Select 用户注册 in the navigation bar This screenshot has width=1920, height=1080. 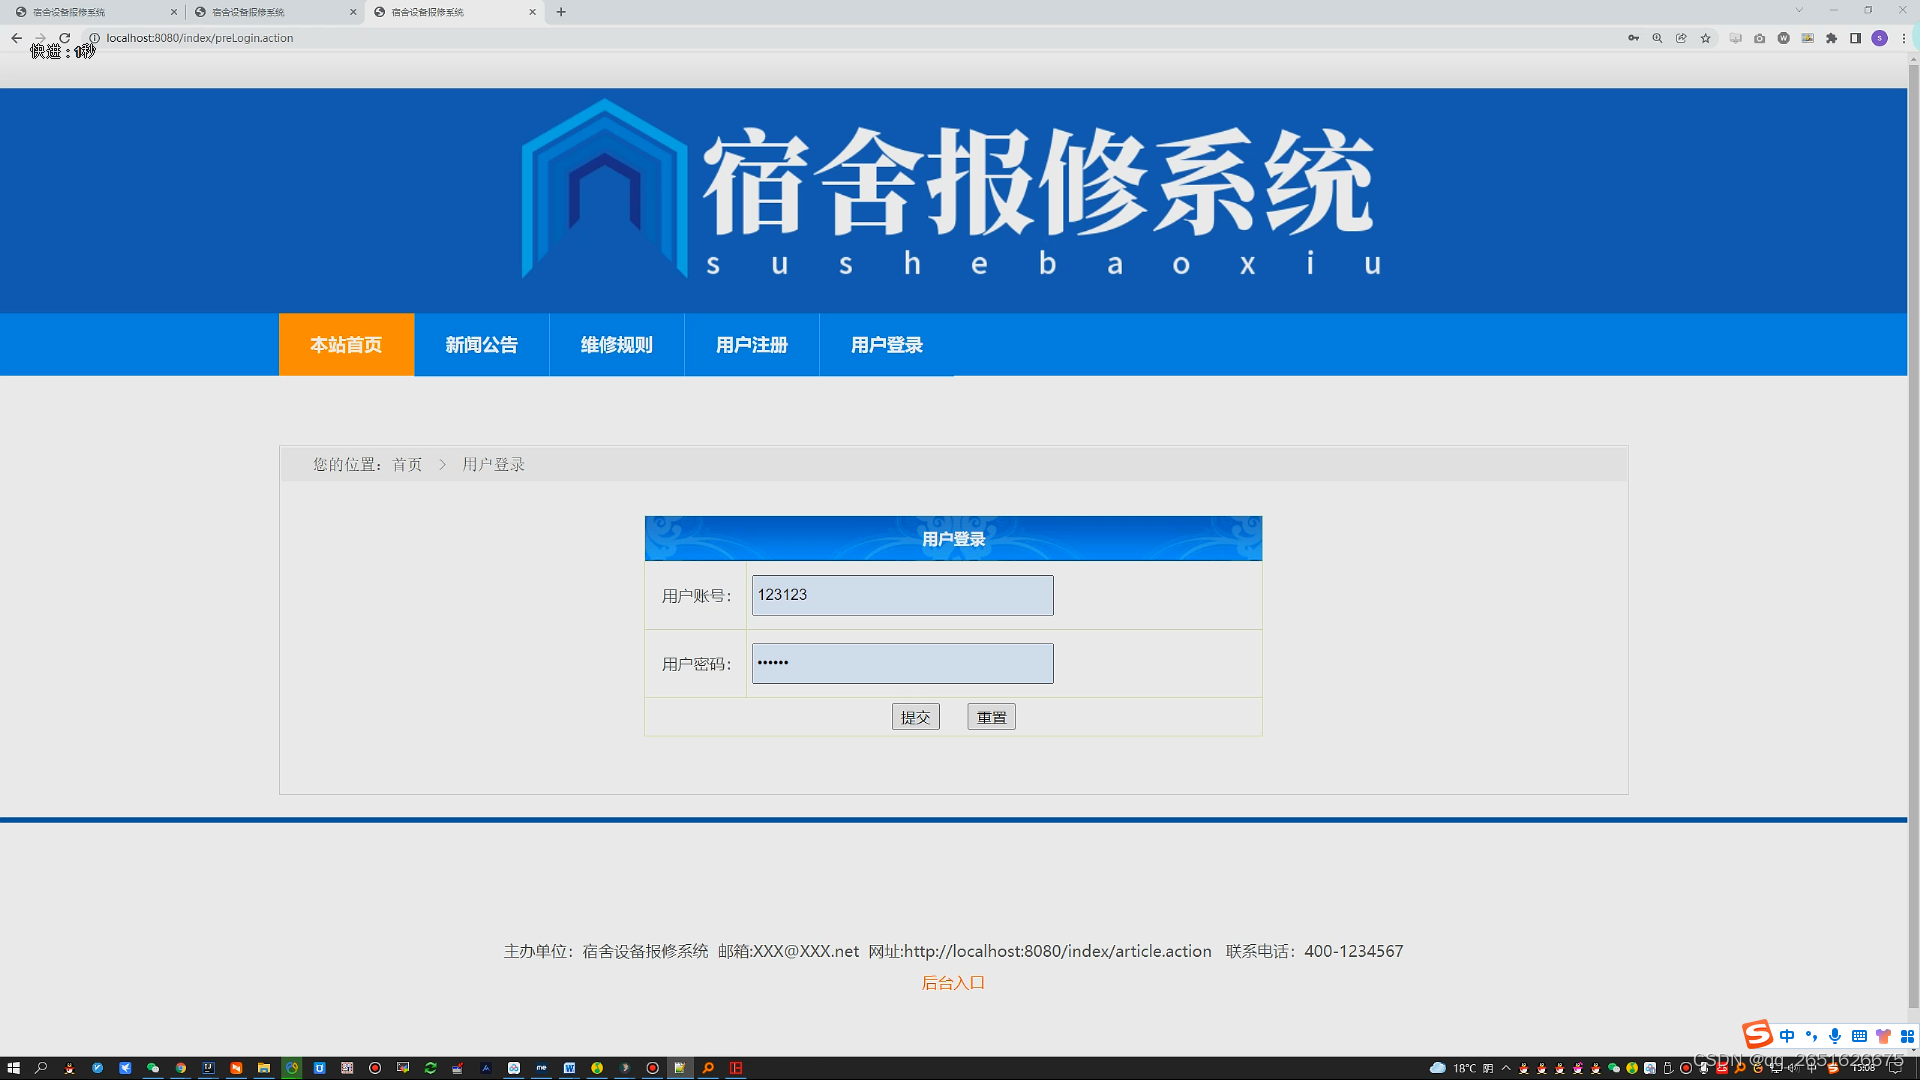[x=752, y=345]
